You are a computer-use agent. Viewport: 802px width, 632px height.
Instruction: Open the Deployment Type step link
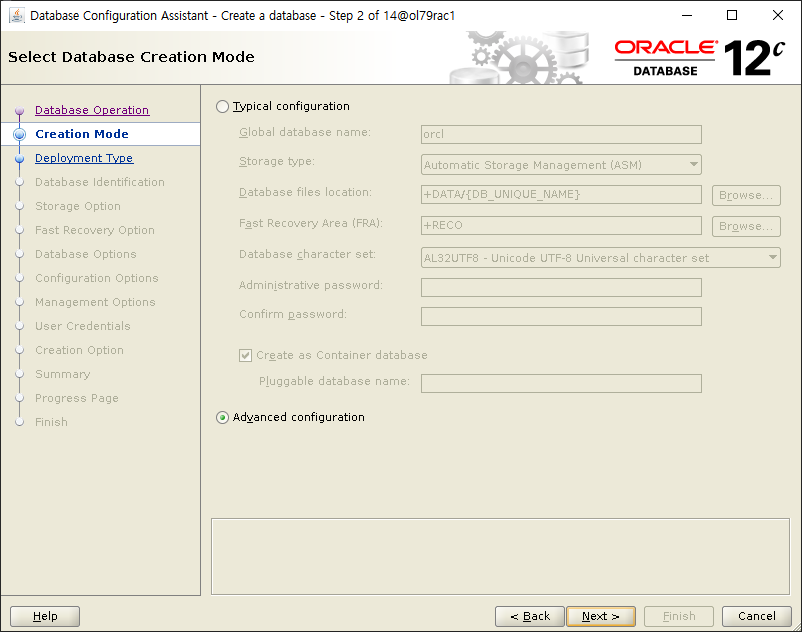point(84,158)
